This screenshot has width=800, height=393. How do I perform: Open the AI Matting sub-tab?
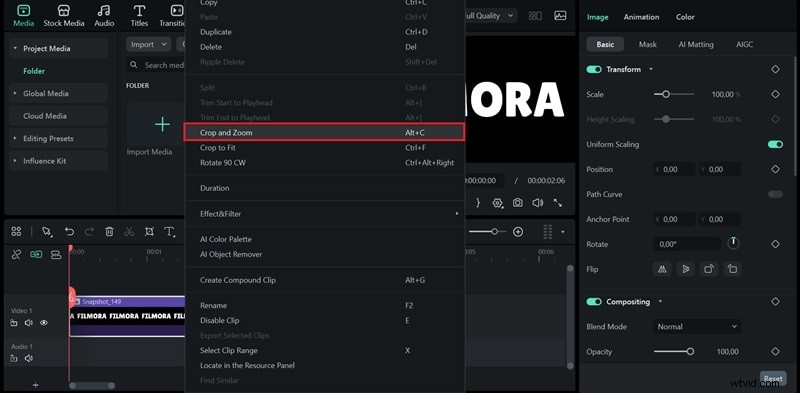coord(696,44)
